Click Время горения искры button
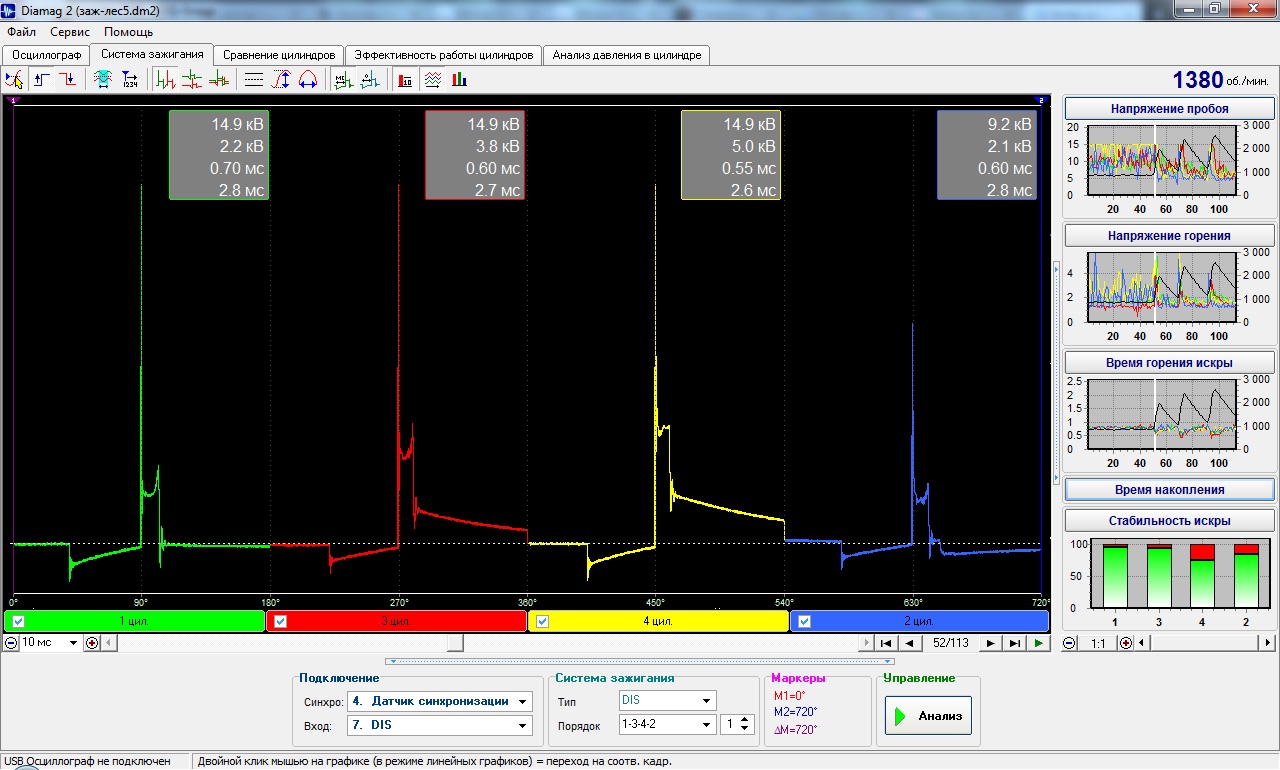 coord(1169,362)
